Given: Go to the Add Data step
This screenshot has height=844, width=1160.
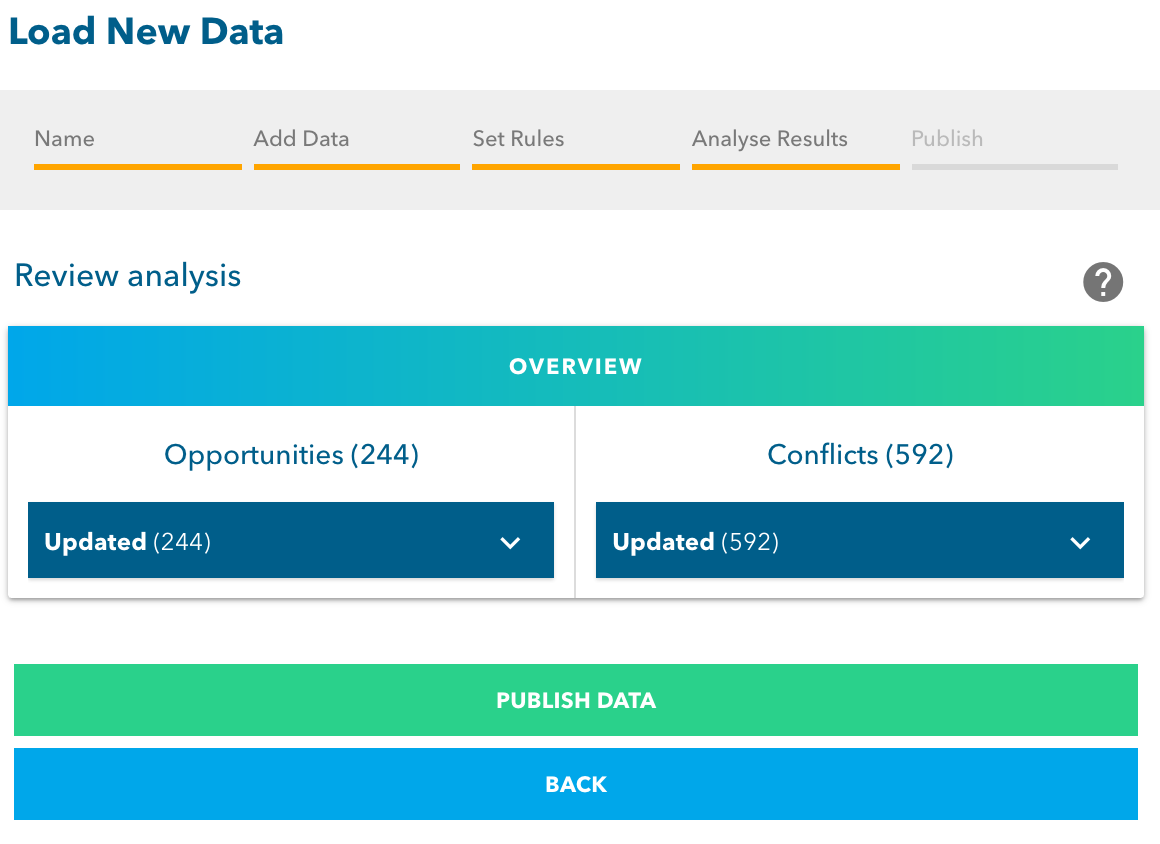Looking at the screenshot, I should [357, 147].
